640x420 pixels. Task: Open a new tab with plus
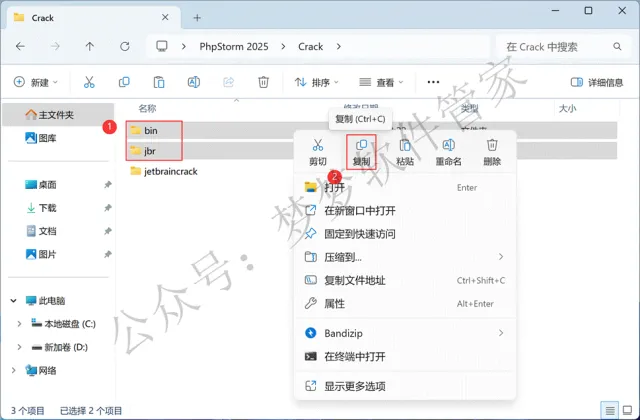pyautogui.click(x=197, y=18)
